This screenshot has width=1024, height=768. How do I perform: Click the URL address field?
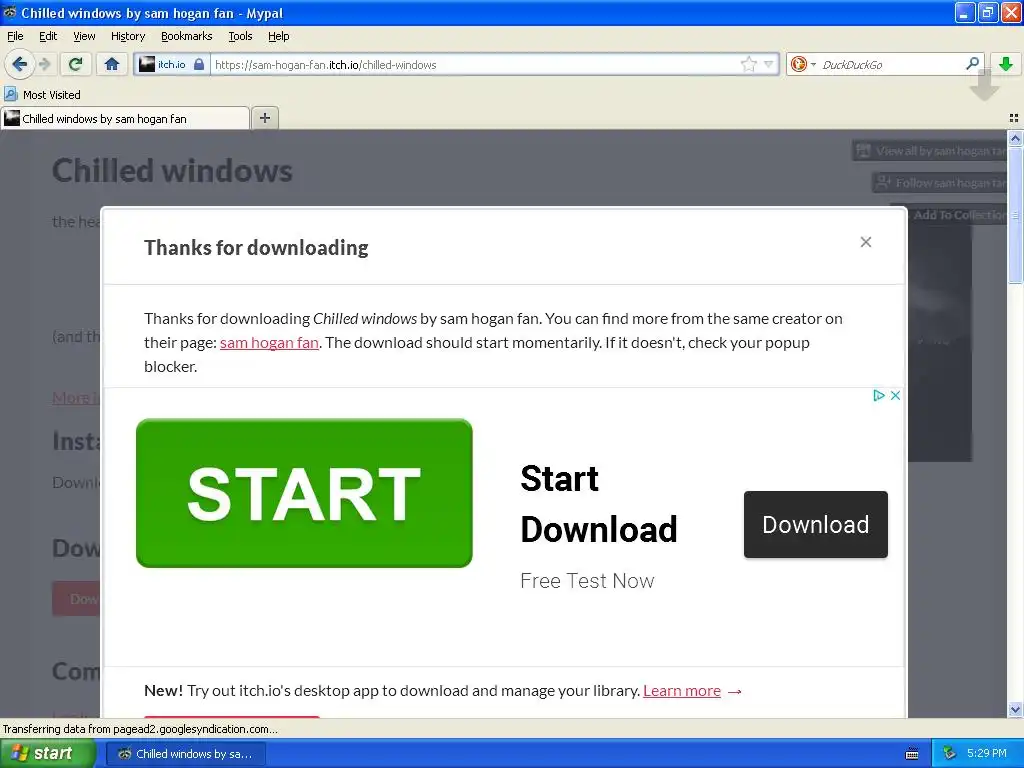tap(475, 64)
